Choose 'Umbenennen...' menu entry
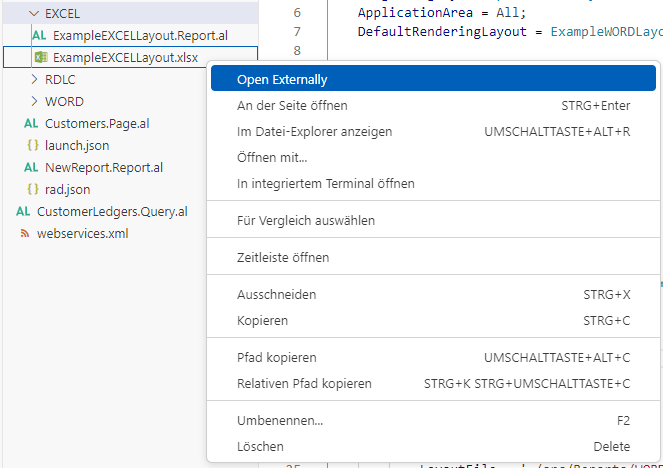This screenshot has width=663, height=468. click(433, 420)
